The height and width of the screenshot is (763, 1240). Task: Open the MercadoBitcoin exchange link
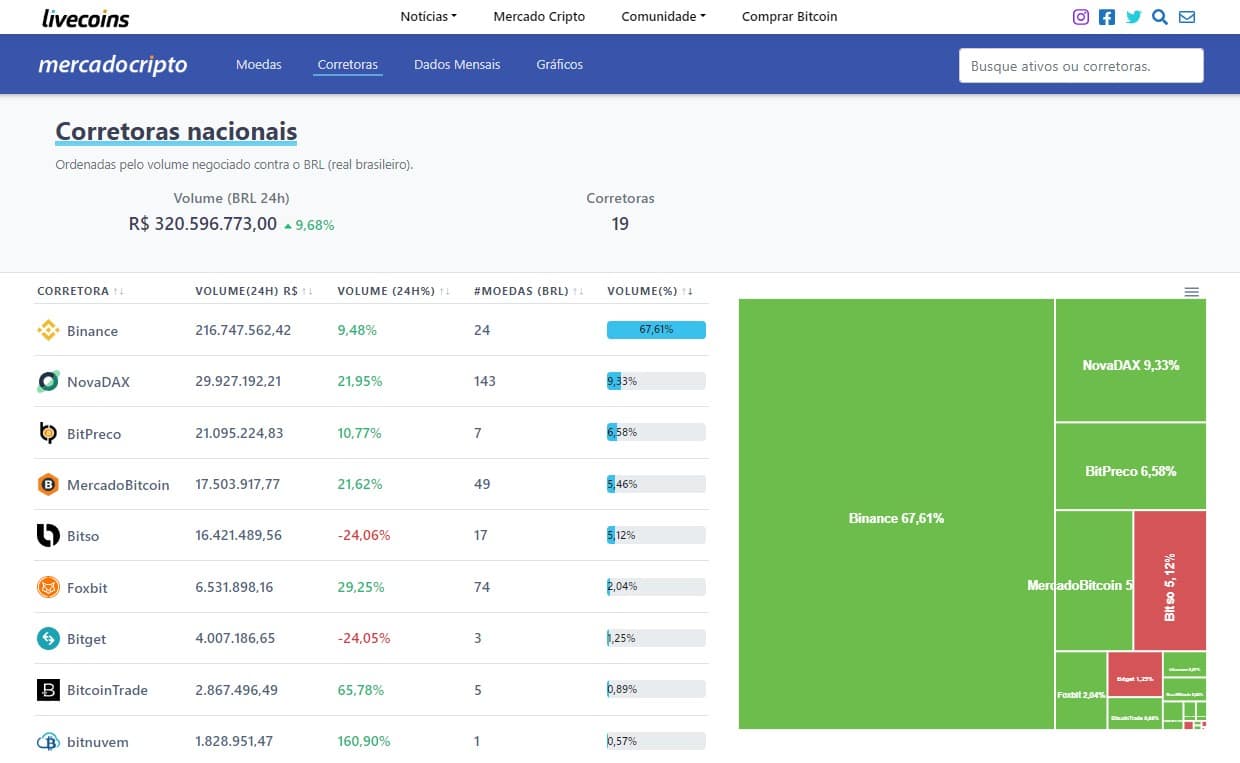(x=118, y=485)
